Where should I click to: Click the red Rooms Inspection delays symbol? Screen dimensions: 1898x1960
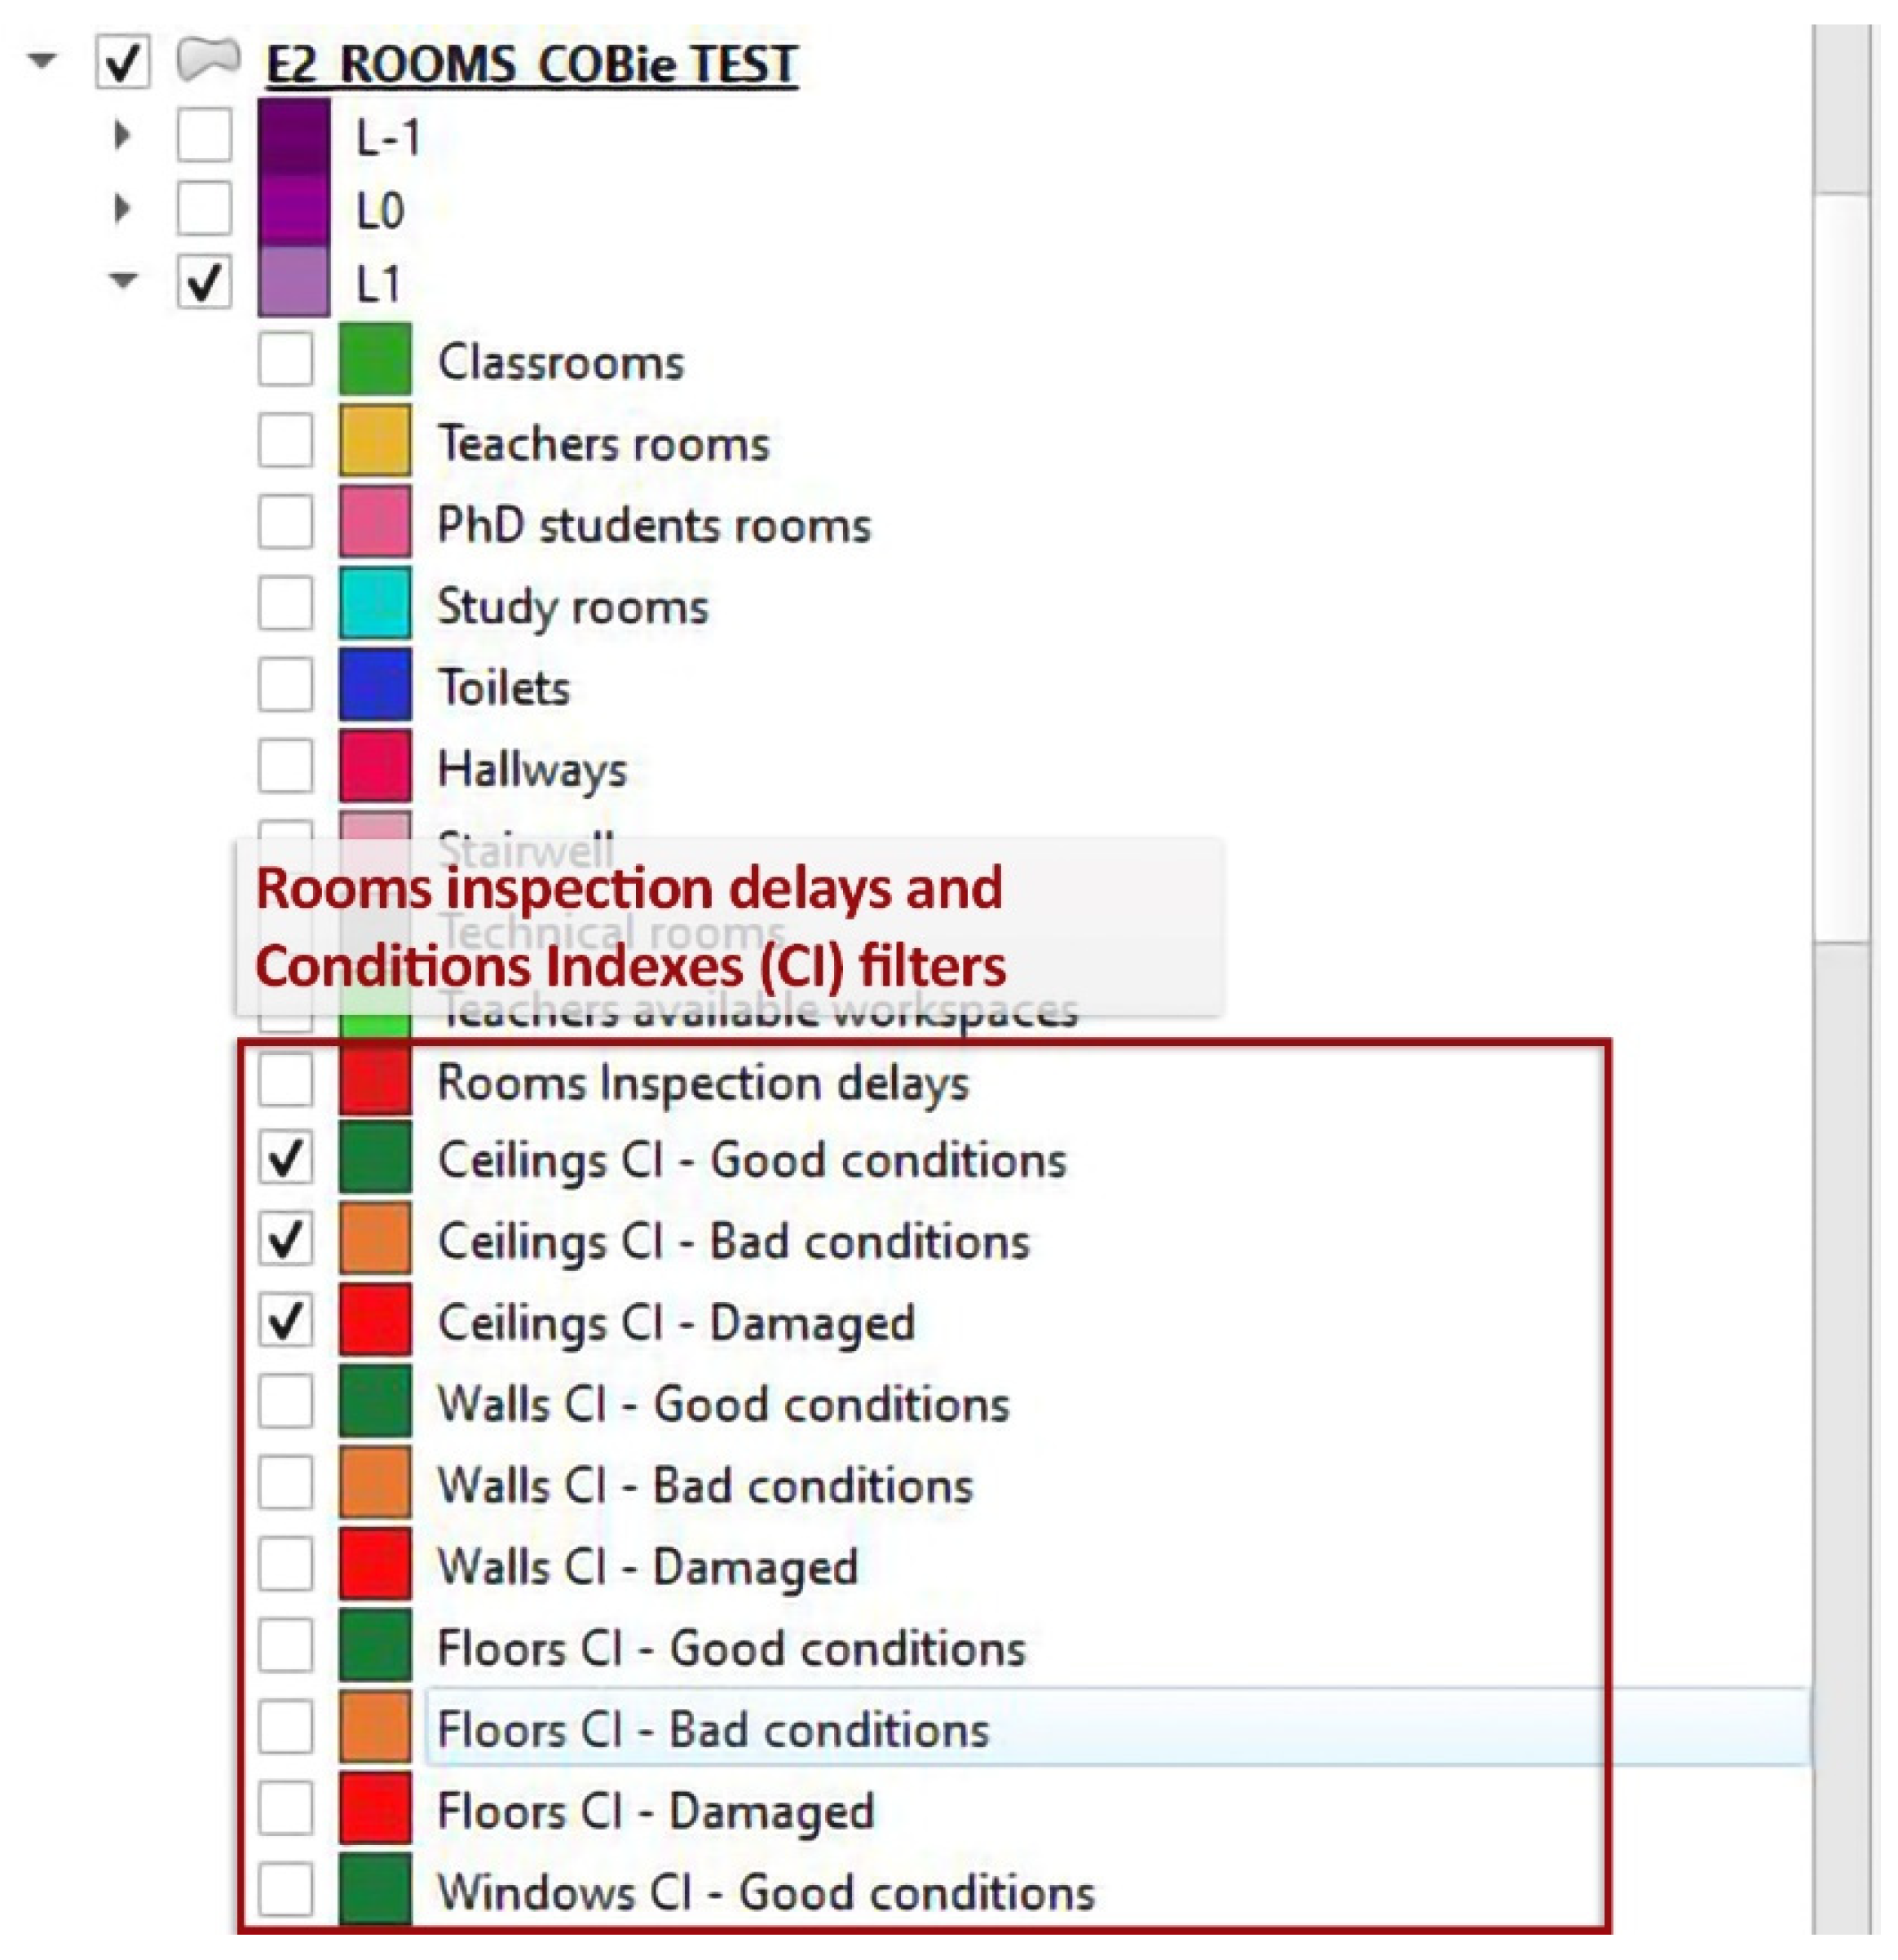pos(375,1082)
